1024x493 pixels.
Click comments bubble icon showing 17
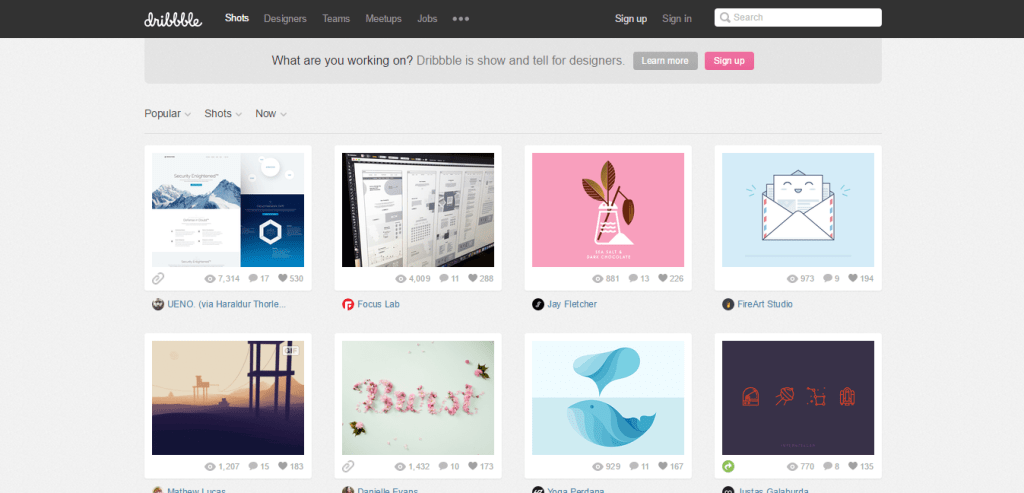click(x=254, y=278)
